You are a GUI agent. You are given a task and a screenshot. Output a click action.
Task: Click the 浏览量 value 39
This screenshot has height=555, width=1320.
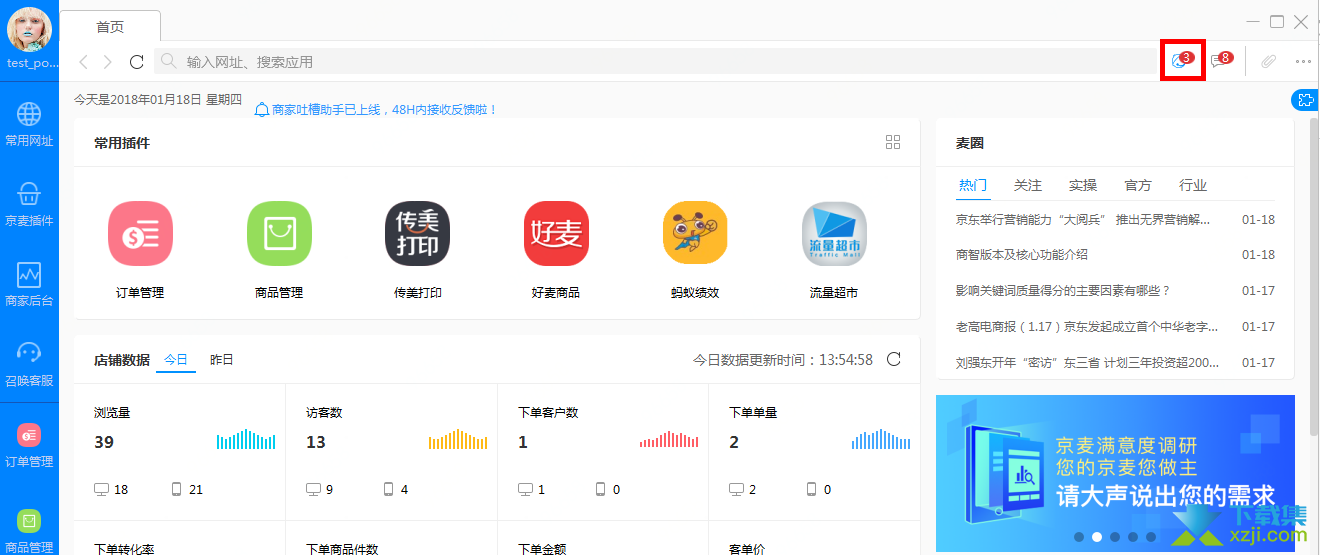[104, 442]
